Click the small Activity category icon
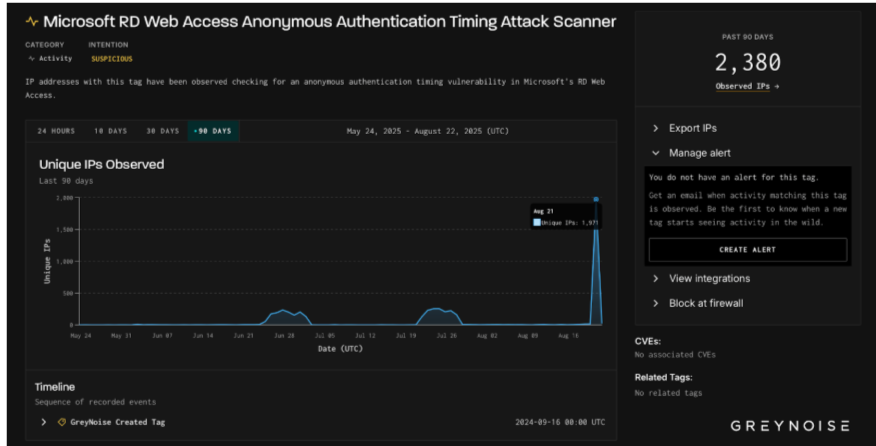This screenshot has height=446, width=876. [x=31, y=59]
